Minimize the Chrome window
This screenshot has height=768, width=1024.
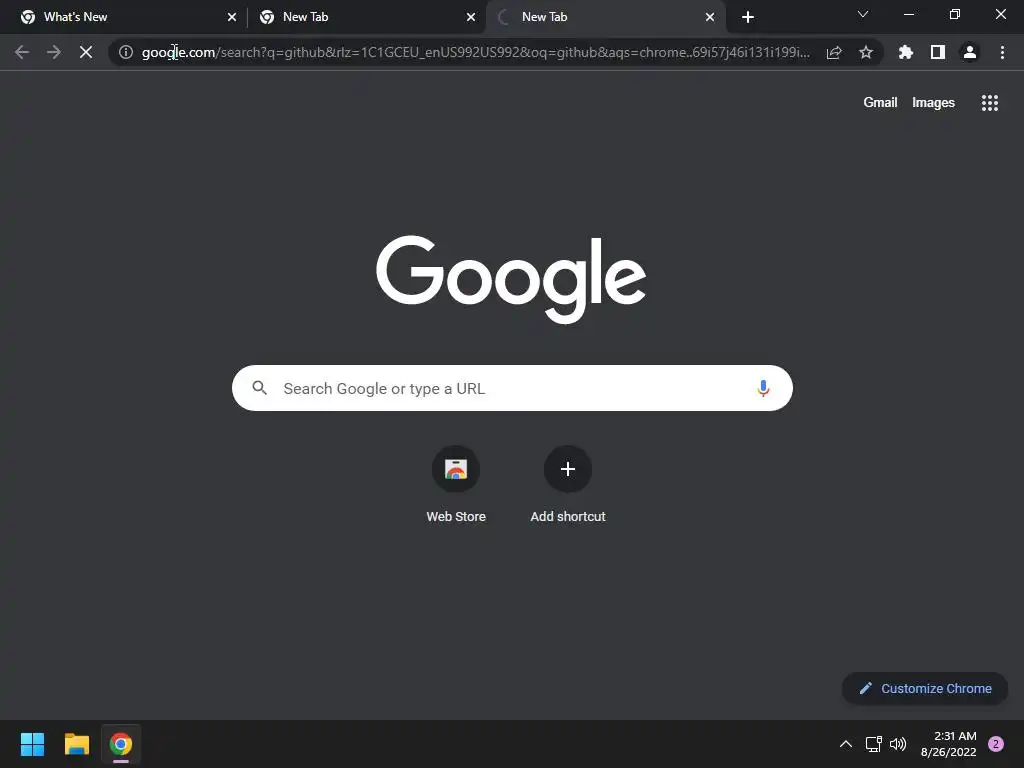coord(908,14)
